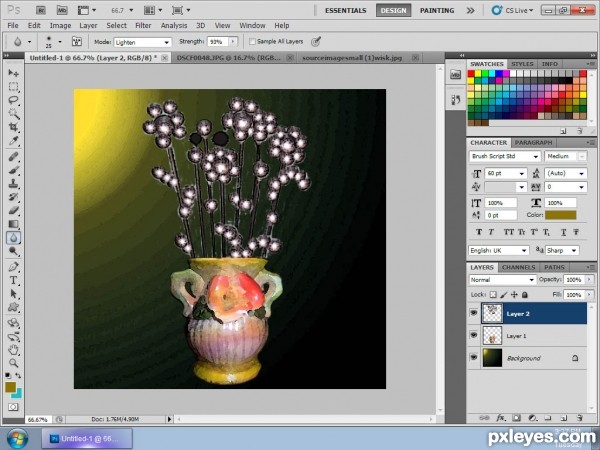Switch to the Channels tab
This screenshot has width=600, height=450.
tap(518, 267)
